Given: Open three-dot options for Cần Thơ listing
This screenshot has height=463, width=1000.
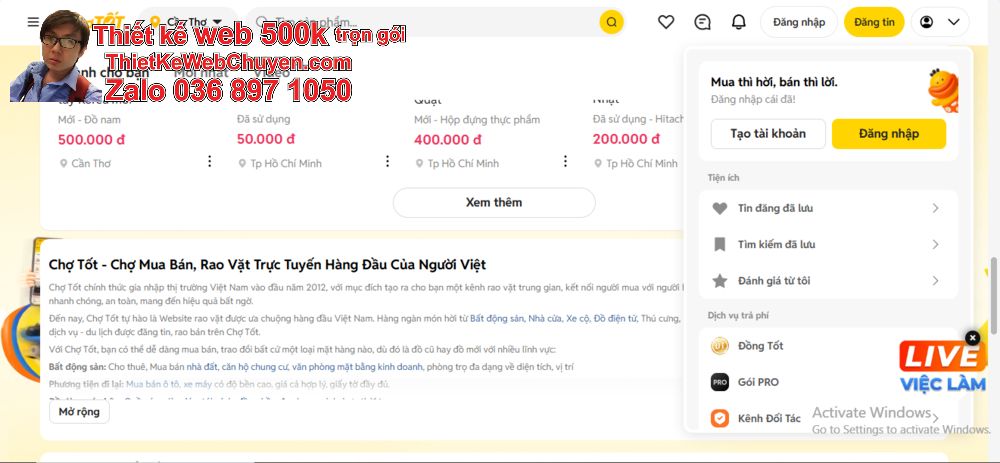Looking at the screenshot, I should click(210, 162).
